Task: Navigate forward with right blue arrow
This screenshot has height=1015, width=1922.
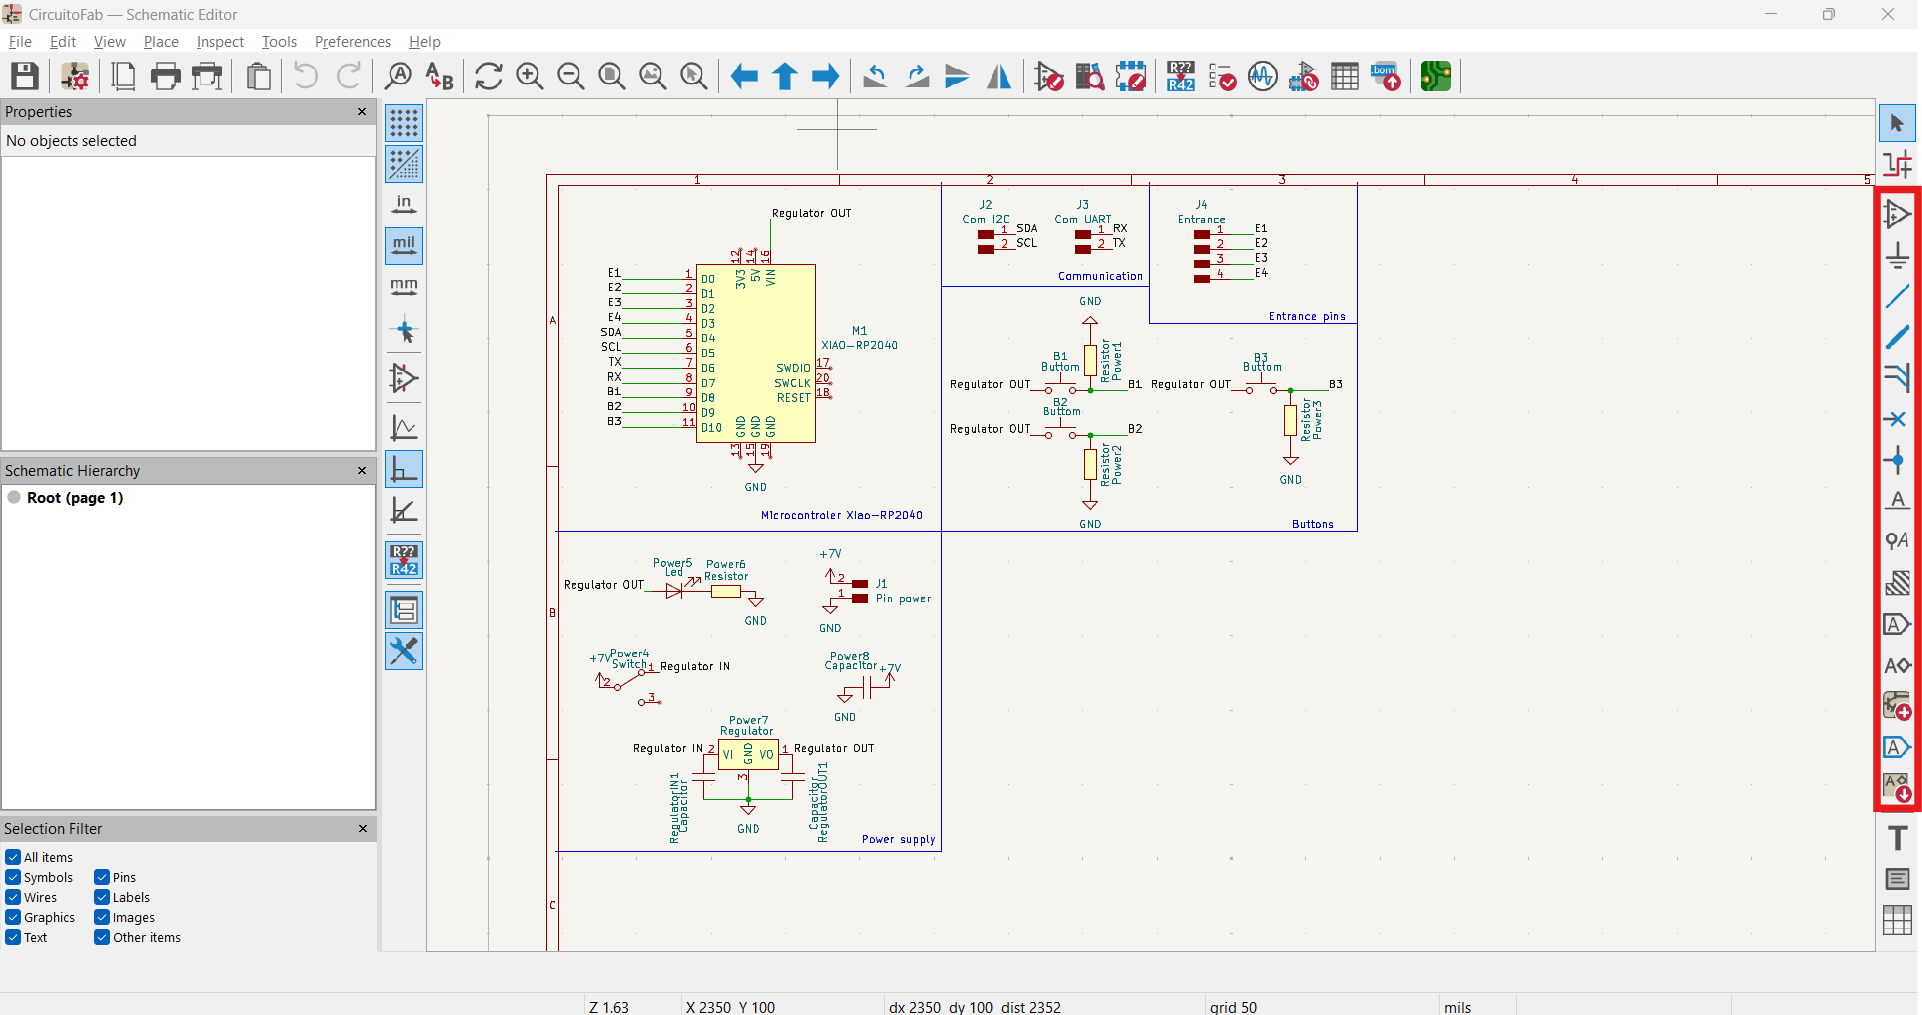Action: (x=826, y=76)
